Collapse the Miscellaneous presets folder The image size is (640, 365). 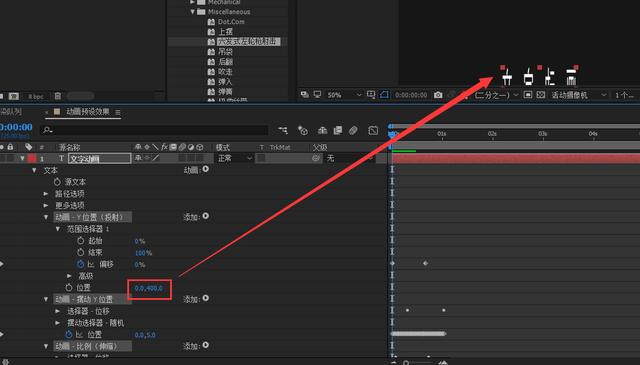pos(193,12)
